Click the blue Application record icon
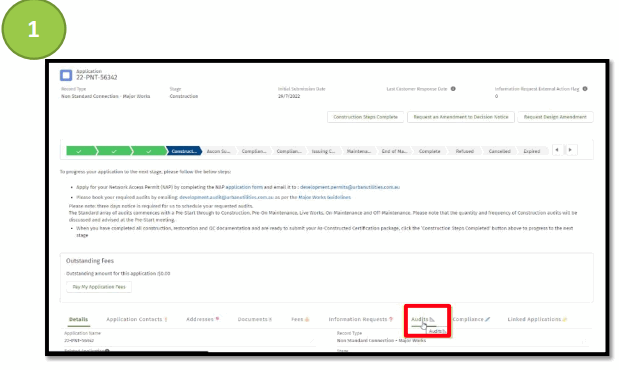This screenshot has width=619, height=370. (66, 75)
